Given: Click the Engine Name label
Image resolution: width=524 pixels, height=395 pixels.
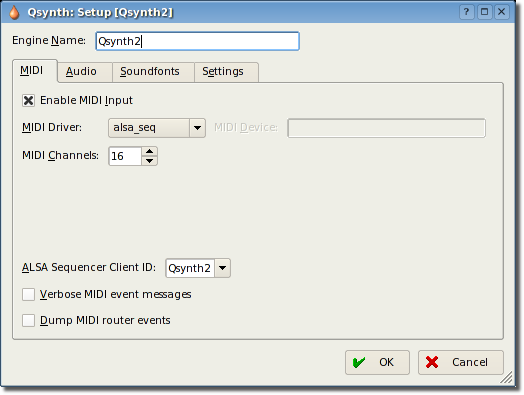Looking at the screenshot, I should click(x=49, y=41).
